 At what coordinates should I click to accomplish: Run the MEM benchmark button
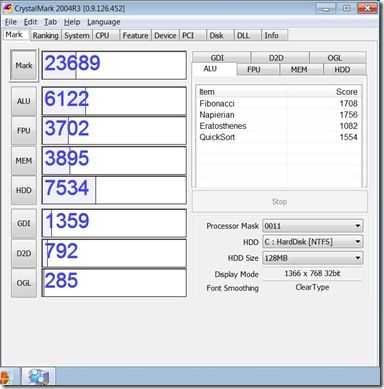click(24, 161)
